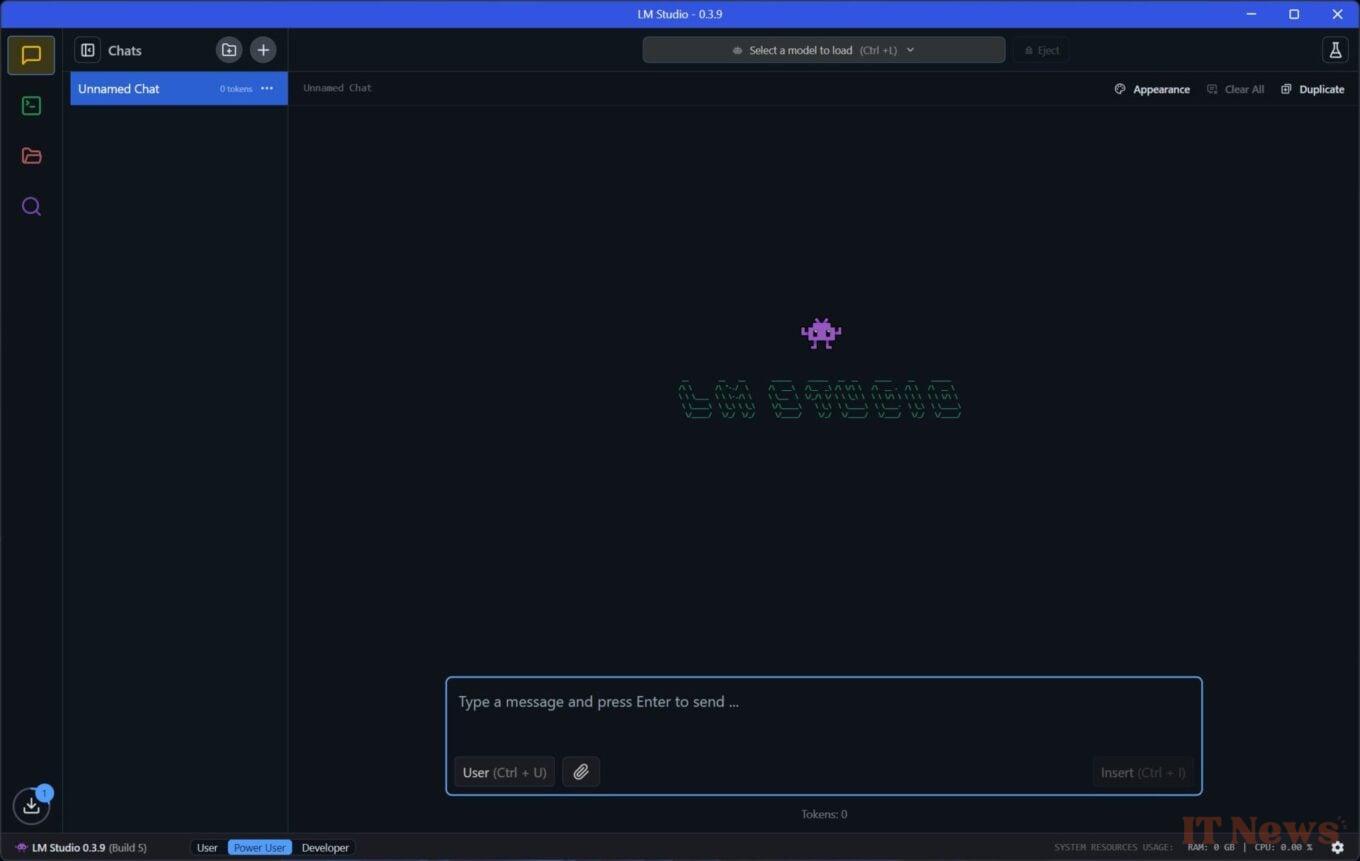1360x861 pixels.
Task: Collapse the Chats sidebar panel
Action: pyautogui.click(x=88, y=50)
